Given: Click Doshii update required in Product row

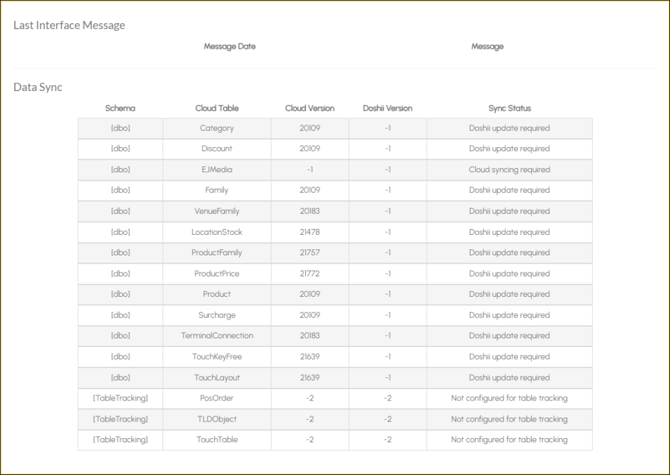Looking at the screenshot, I should tap(509, 294).
